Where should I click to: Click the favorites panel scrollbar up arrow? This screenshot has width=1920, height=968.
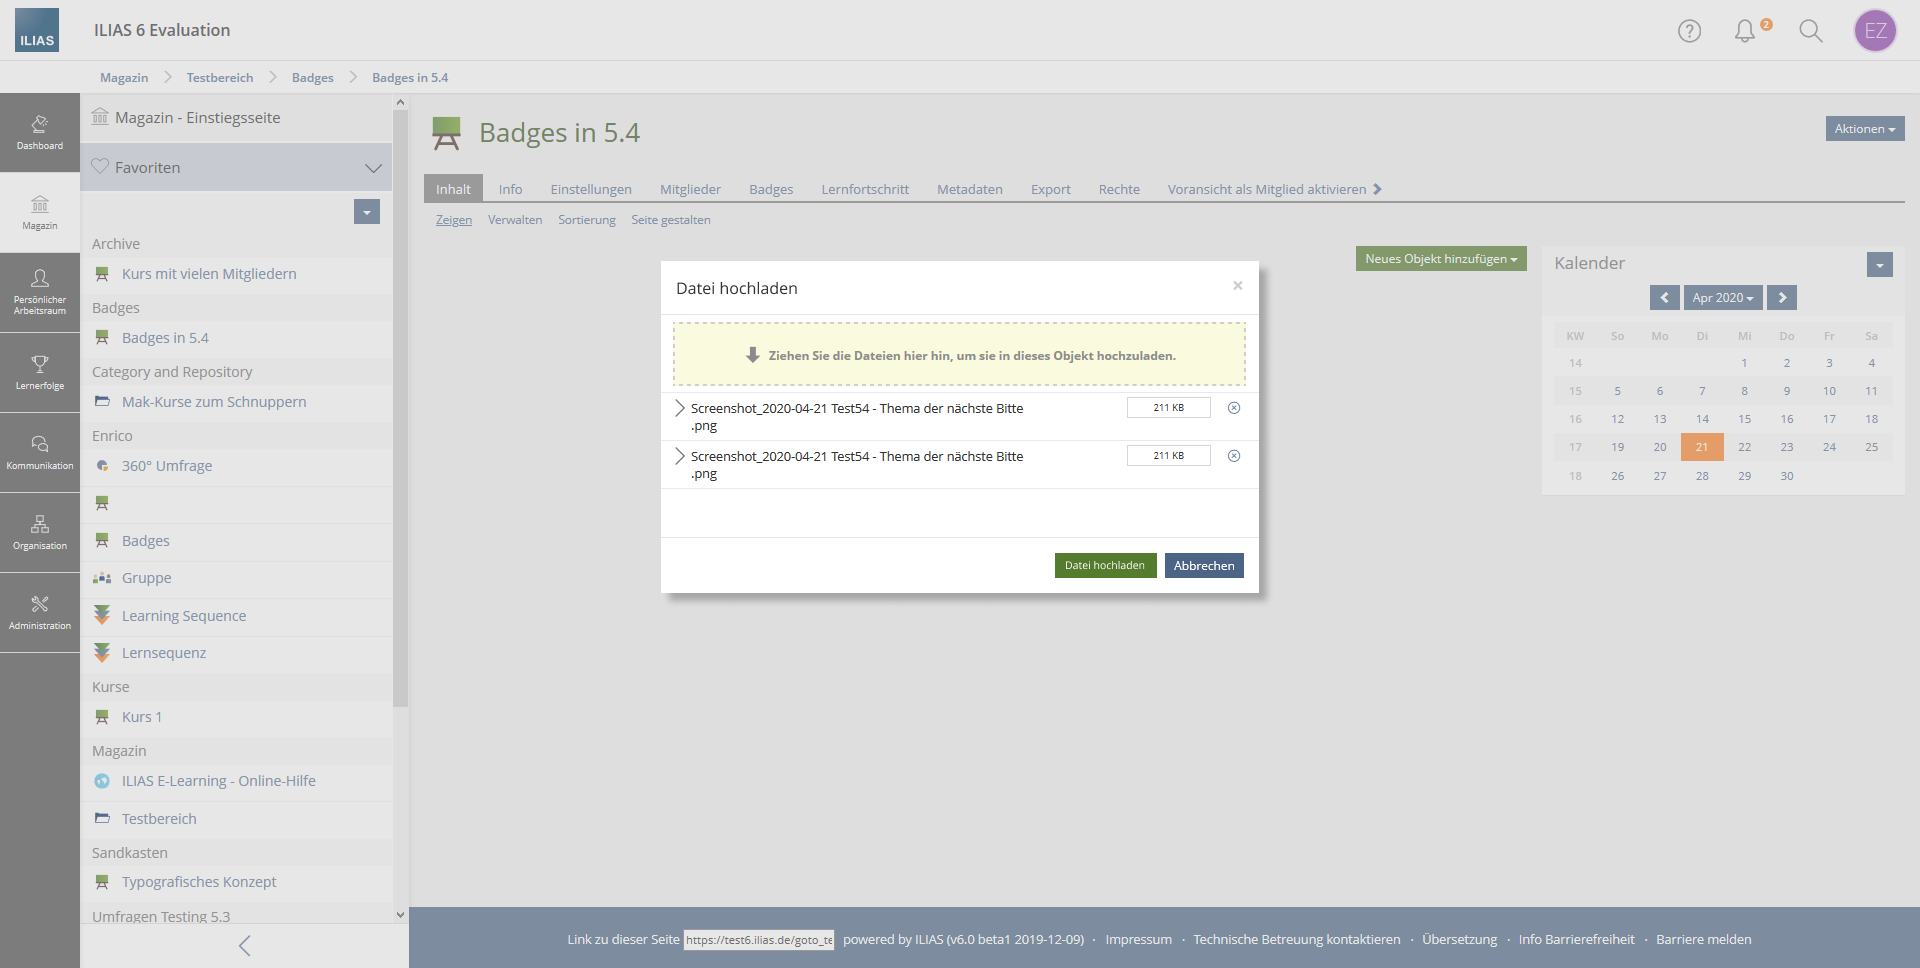[x=400, y=102]
